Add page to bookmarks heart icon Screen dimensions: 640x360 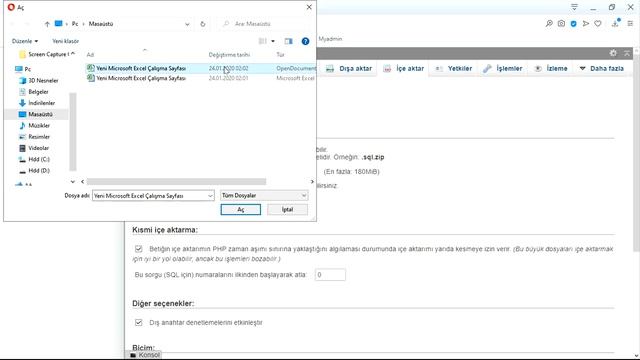point(598,24)
